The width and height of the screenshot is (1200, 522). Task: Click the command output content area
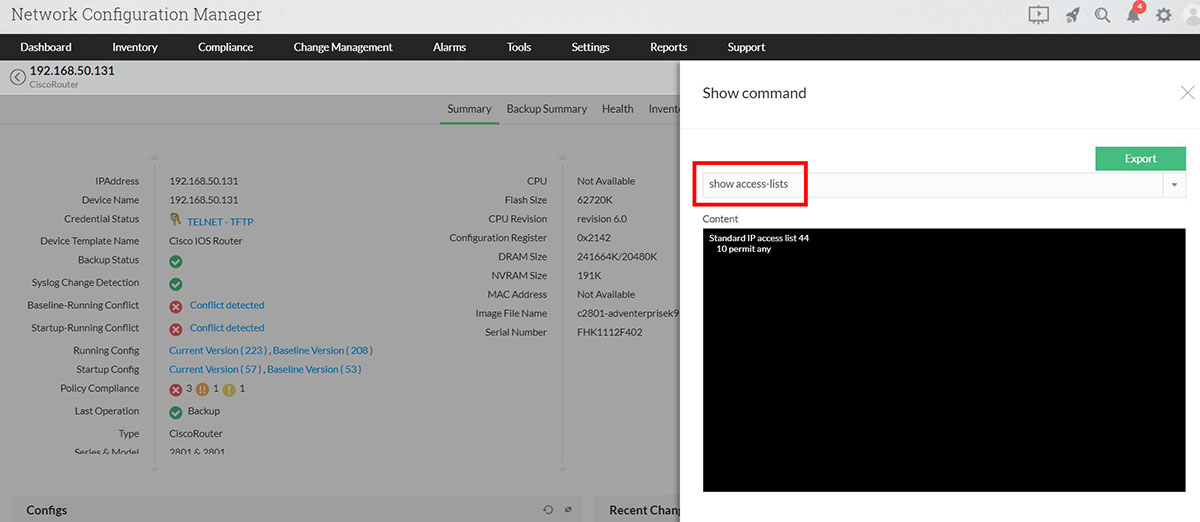pyautogui.click(x=944, y=360)
